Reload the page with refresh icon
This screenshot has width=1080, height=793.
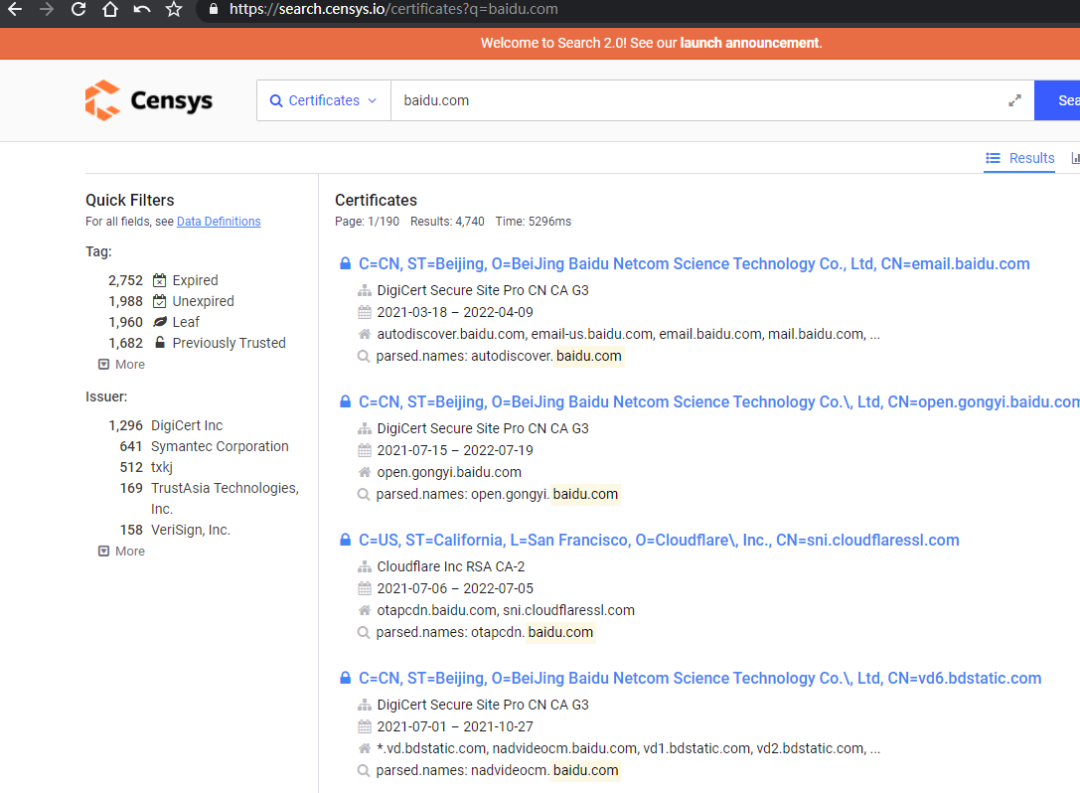click(x=78, y=10)
